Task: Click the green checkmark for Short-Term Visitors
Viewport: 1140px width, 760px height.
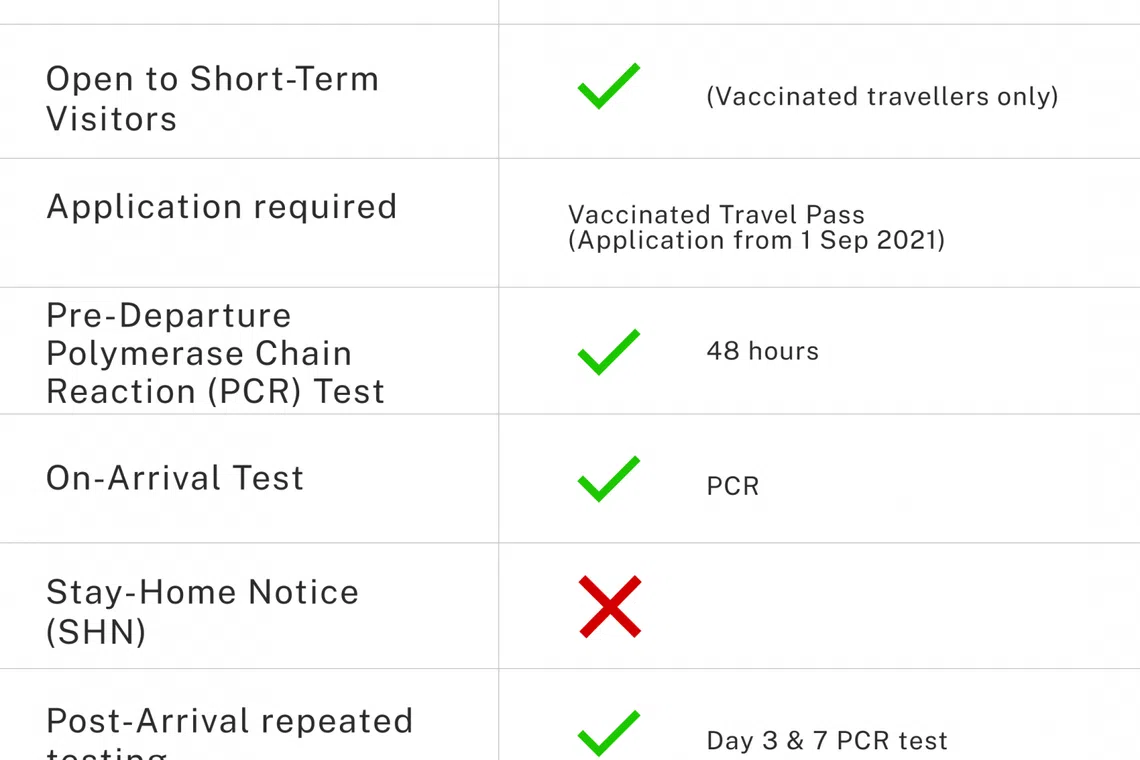Action: click(608, 86)
